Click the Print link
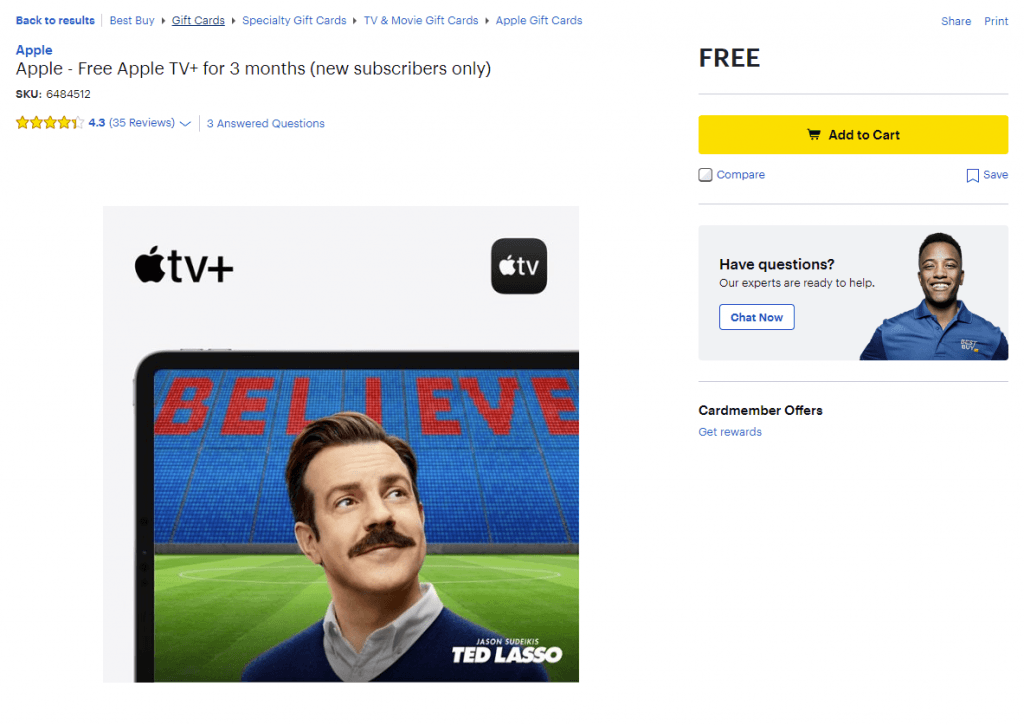This screenshot has width=1024, height=725. pos(996,21)
